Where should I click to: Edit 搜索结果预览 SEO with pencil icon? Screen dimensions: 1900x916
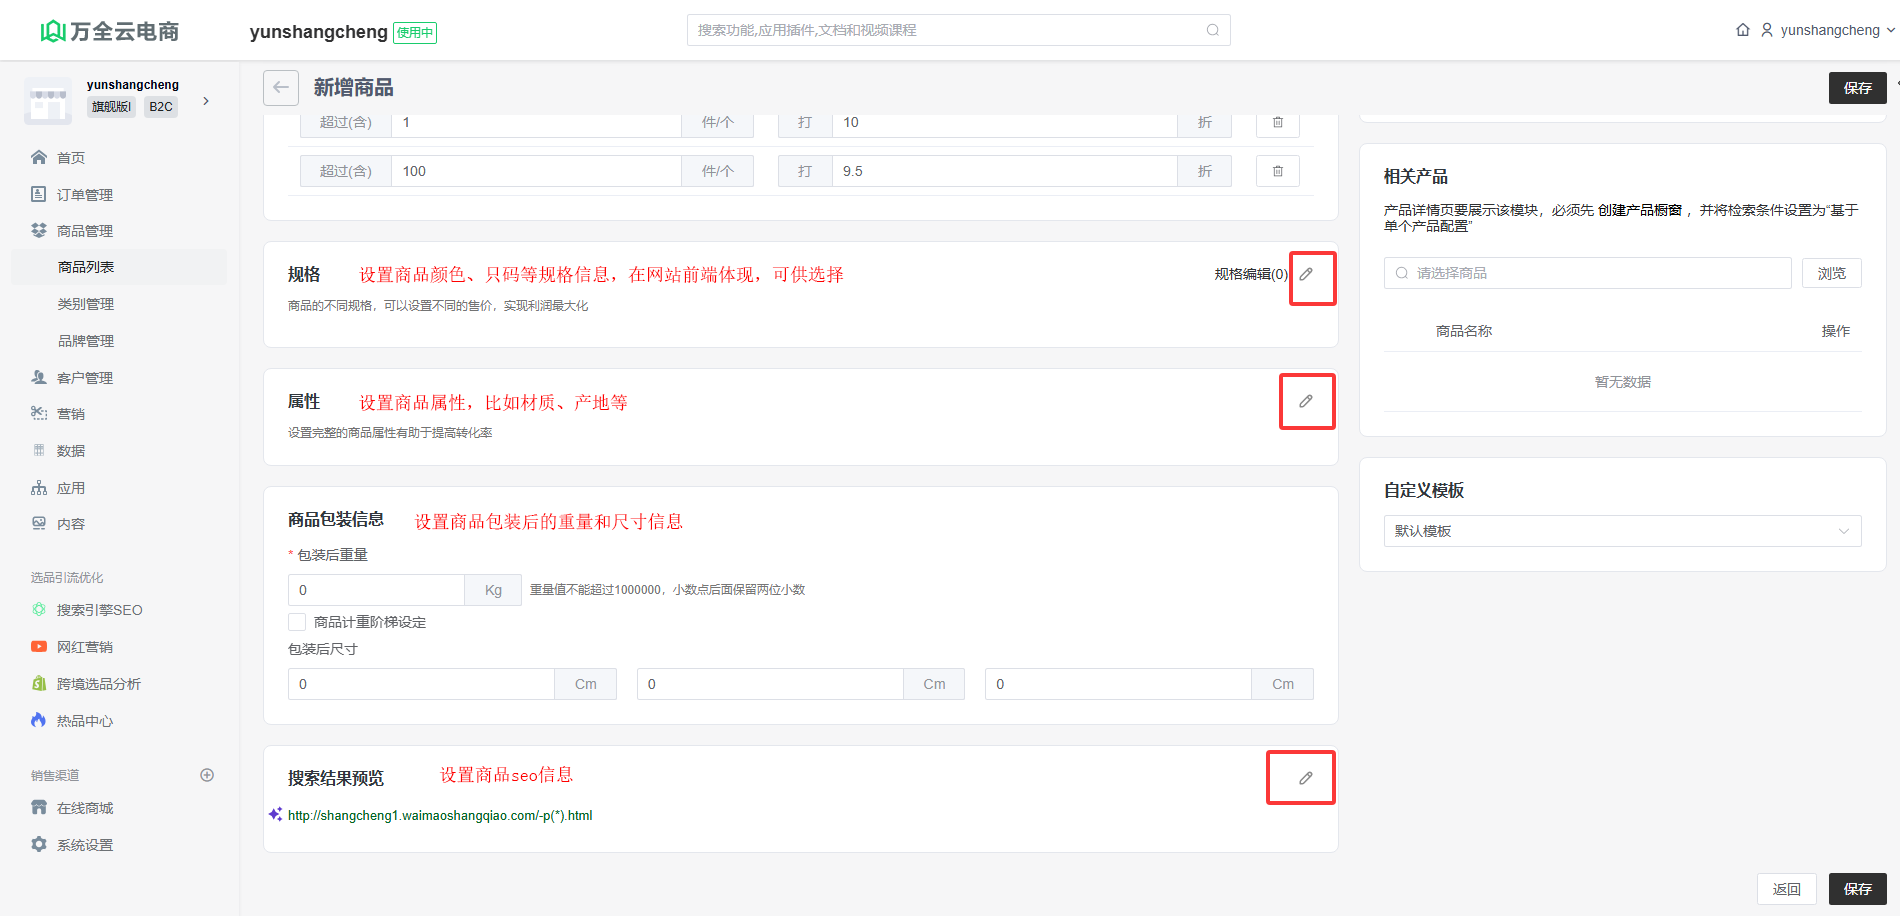click(1306, 778)
